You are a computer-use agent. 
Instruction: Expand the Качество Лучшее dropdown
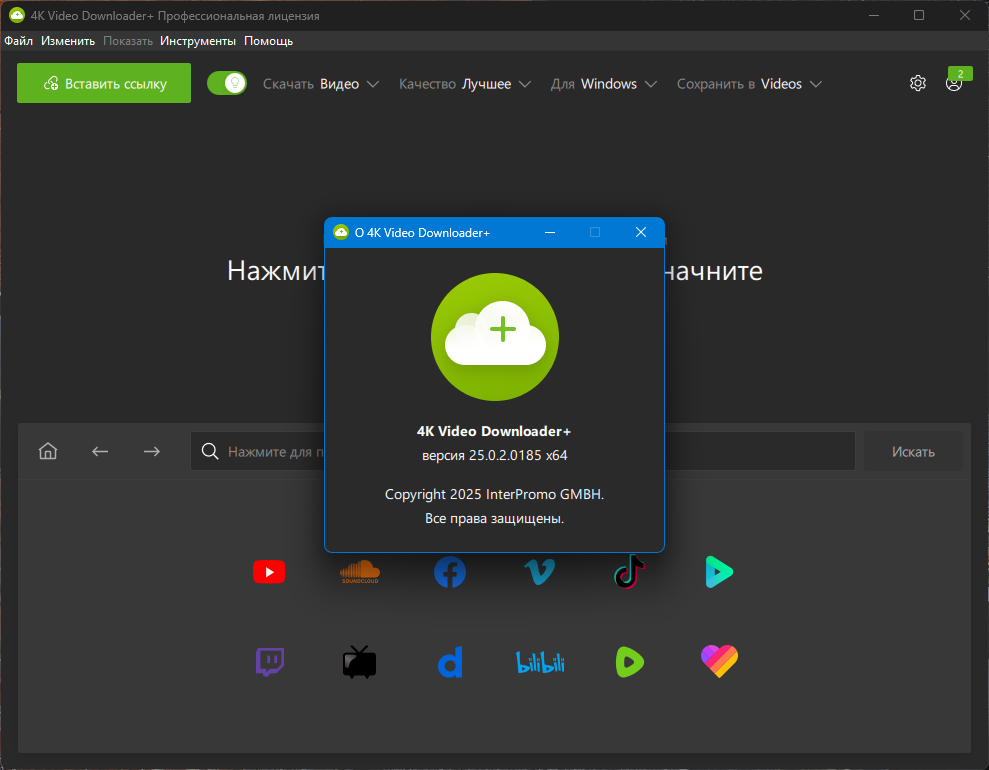point(465,84)
